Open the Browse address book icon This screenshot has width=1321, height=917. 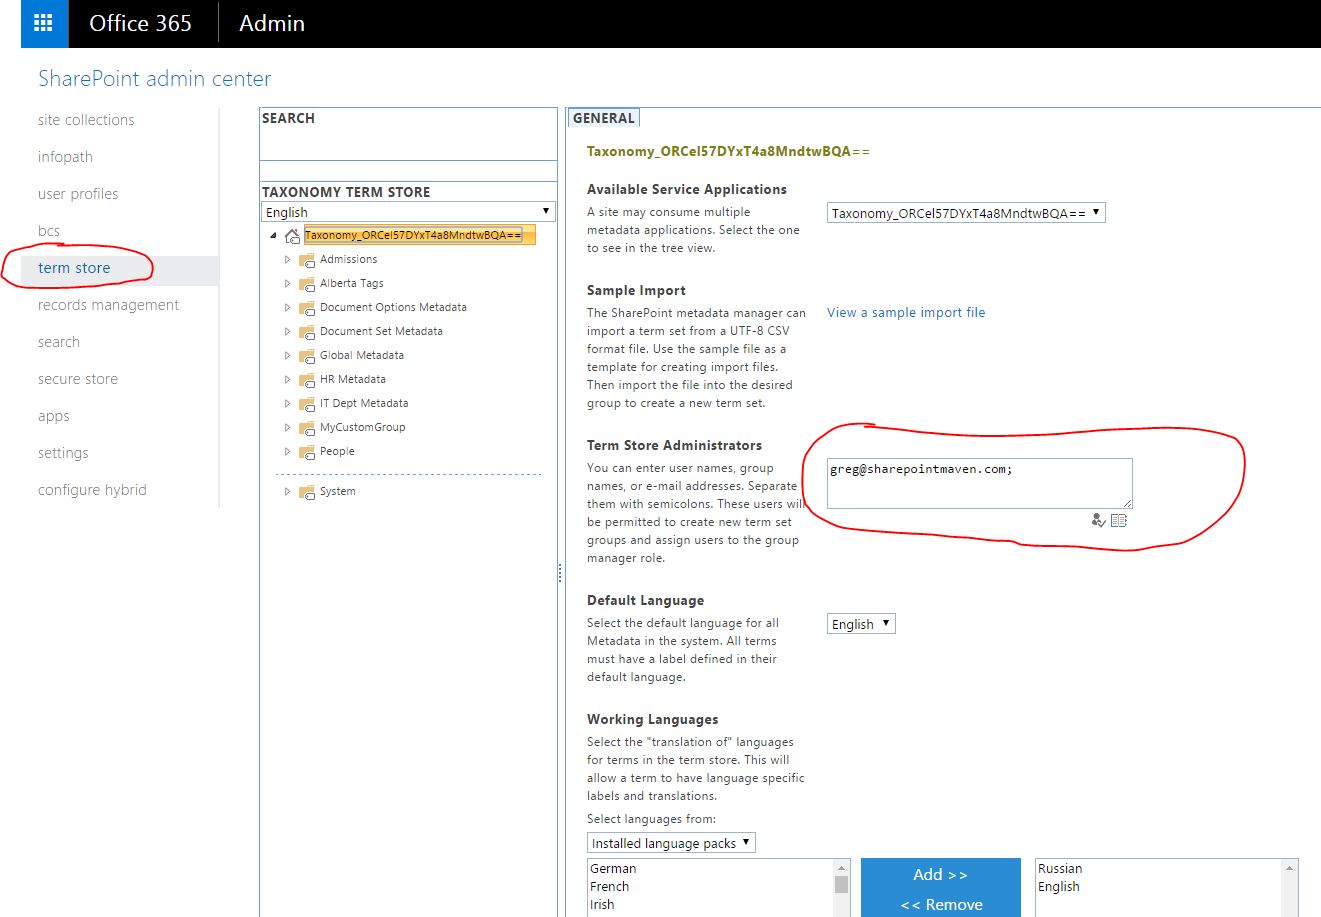coord(1118,520)
